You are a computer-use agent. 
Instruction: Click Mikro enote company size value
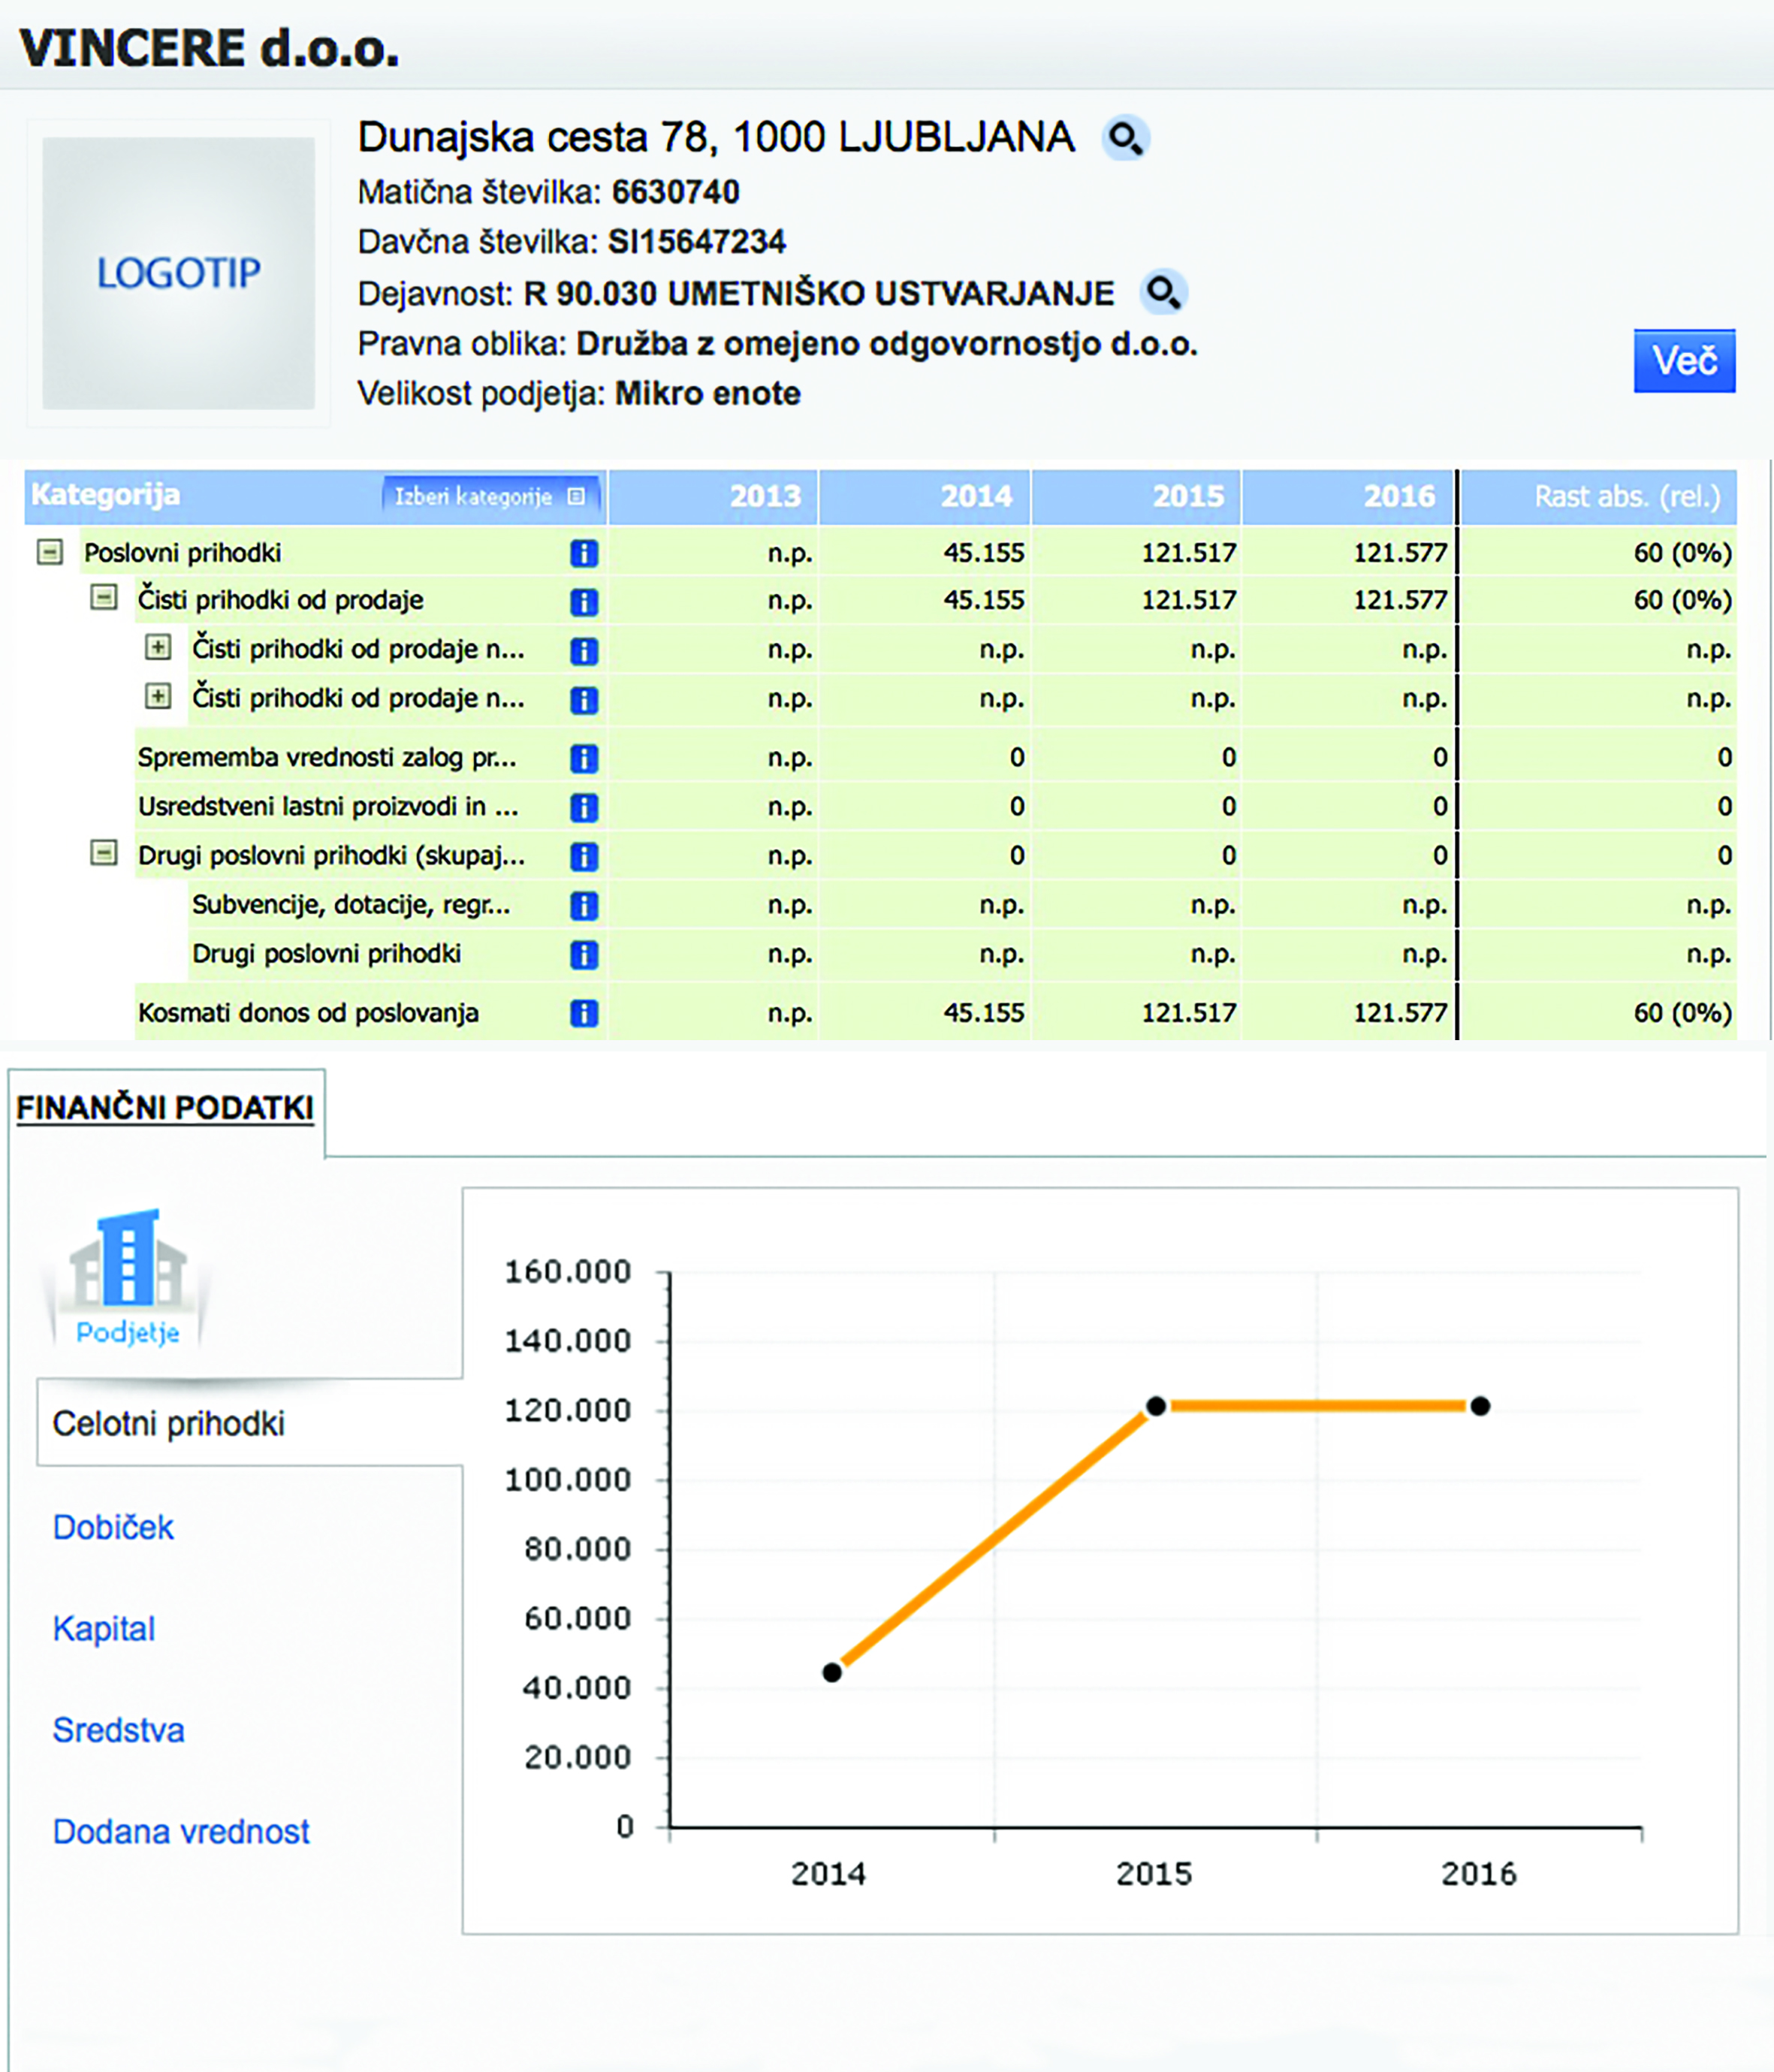point(708,393)
